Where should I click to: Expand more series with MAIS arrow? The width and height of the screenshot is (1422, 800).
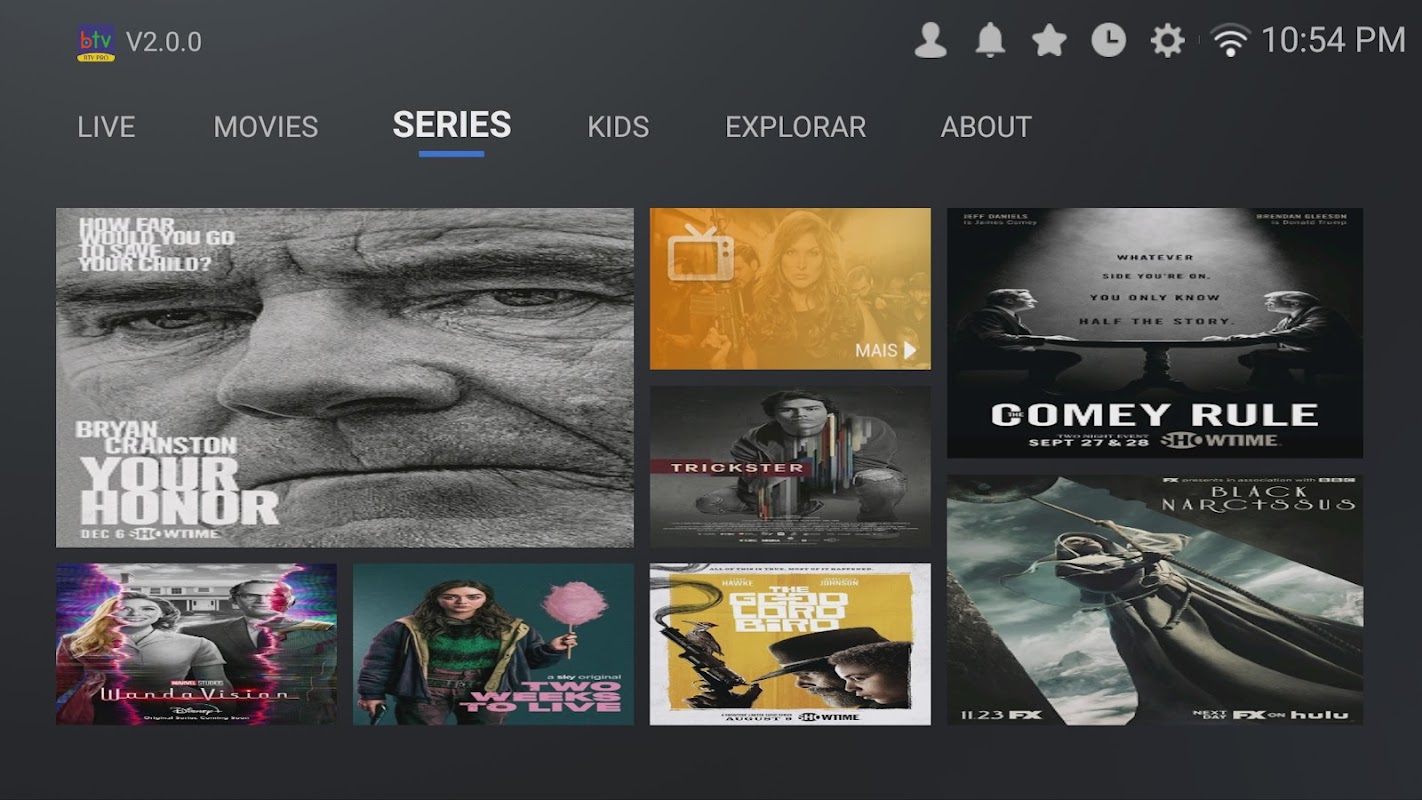pyautogui.click(x=886, y=350)
